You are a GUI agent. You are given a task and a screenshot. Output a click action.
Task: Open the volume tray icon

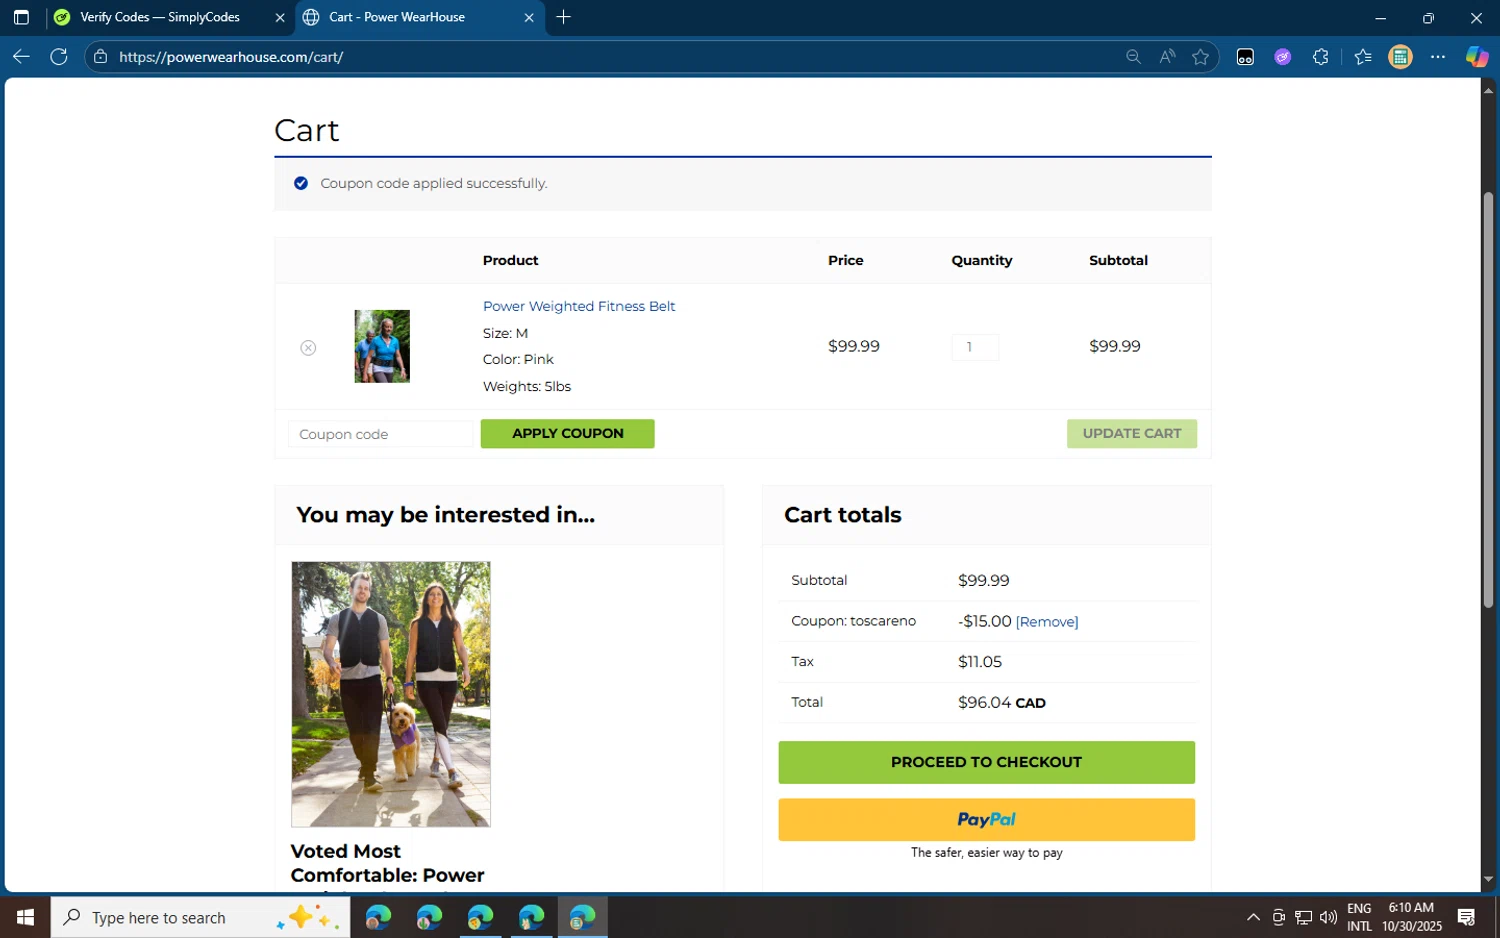(1329, 917)
